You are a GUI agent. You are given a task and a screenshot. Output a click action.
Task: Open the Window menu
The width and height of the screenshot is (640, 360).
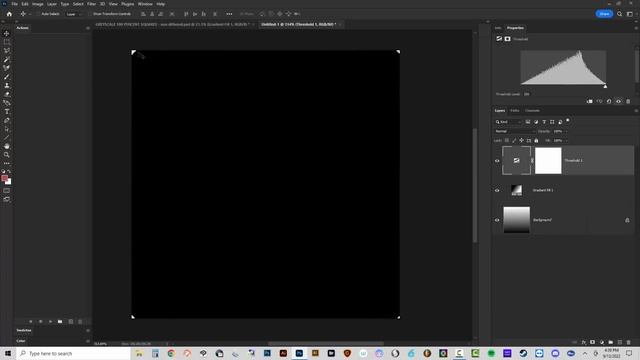pos(145,4)
